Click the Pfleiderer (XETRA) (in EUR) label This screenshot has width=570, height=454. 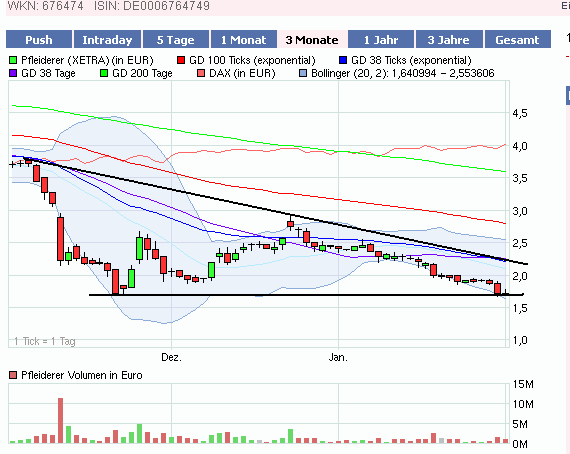87,60
